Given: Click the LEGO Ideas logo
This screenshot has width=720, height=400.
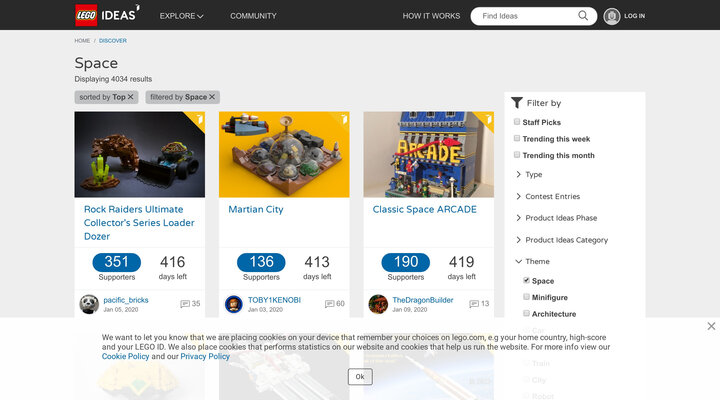Looking at the screenshot, I should point(107,15).
